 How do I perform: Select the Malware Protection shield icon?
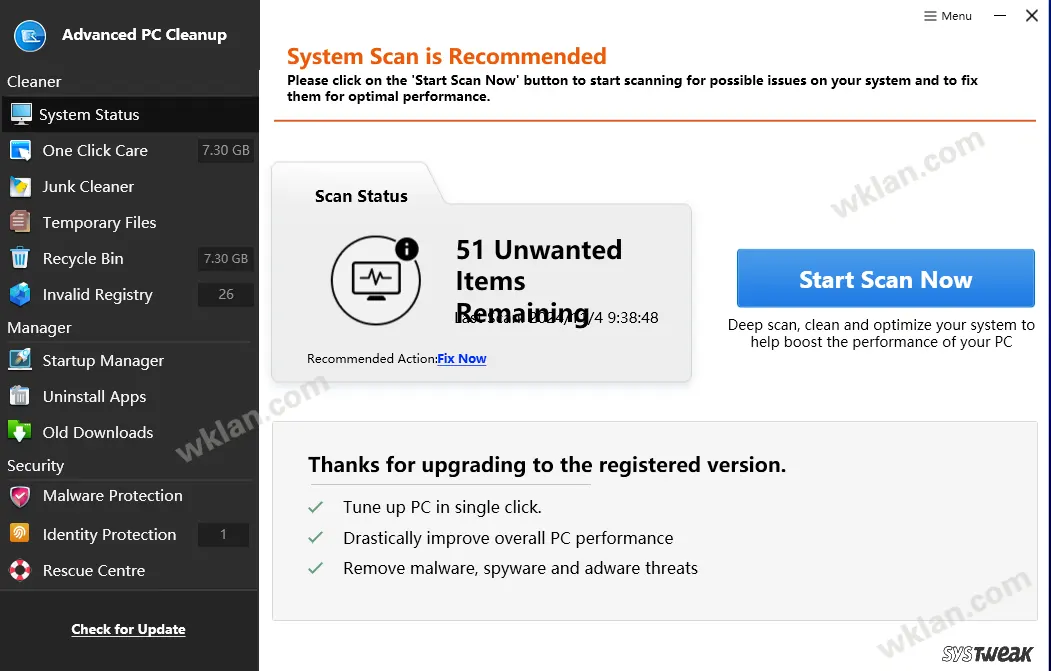[20, 496]
